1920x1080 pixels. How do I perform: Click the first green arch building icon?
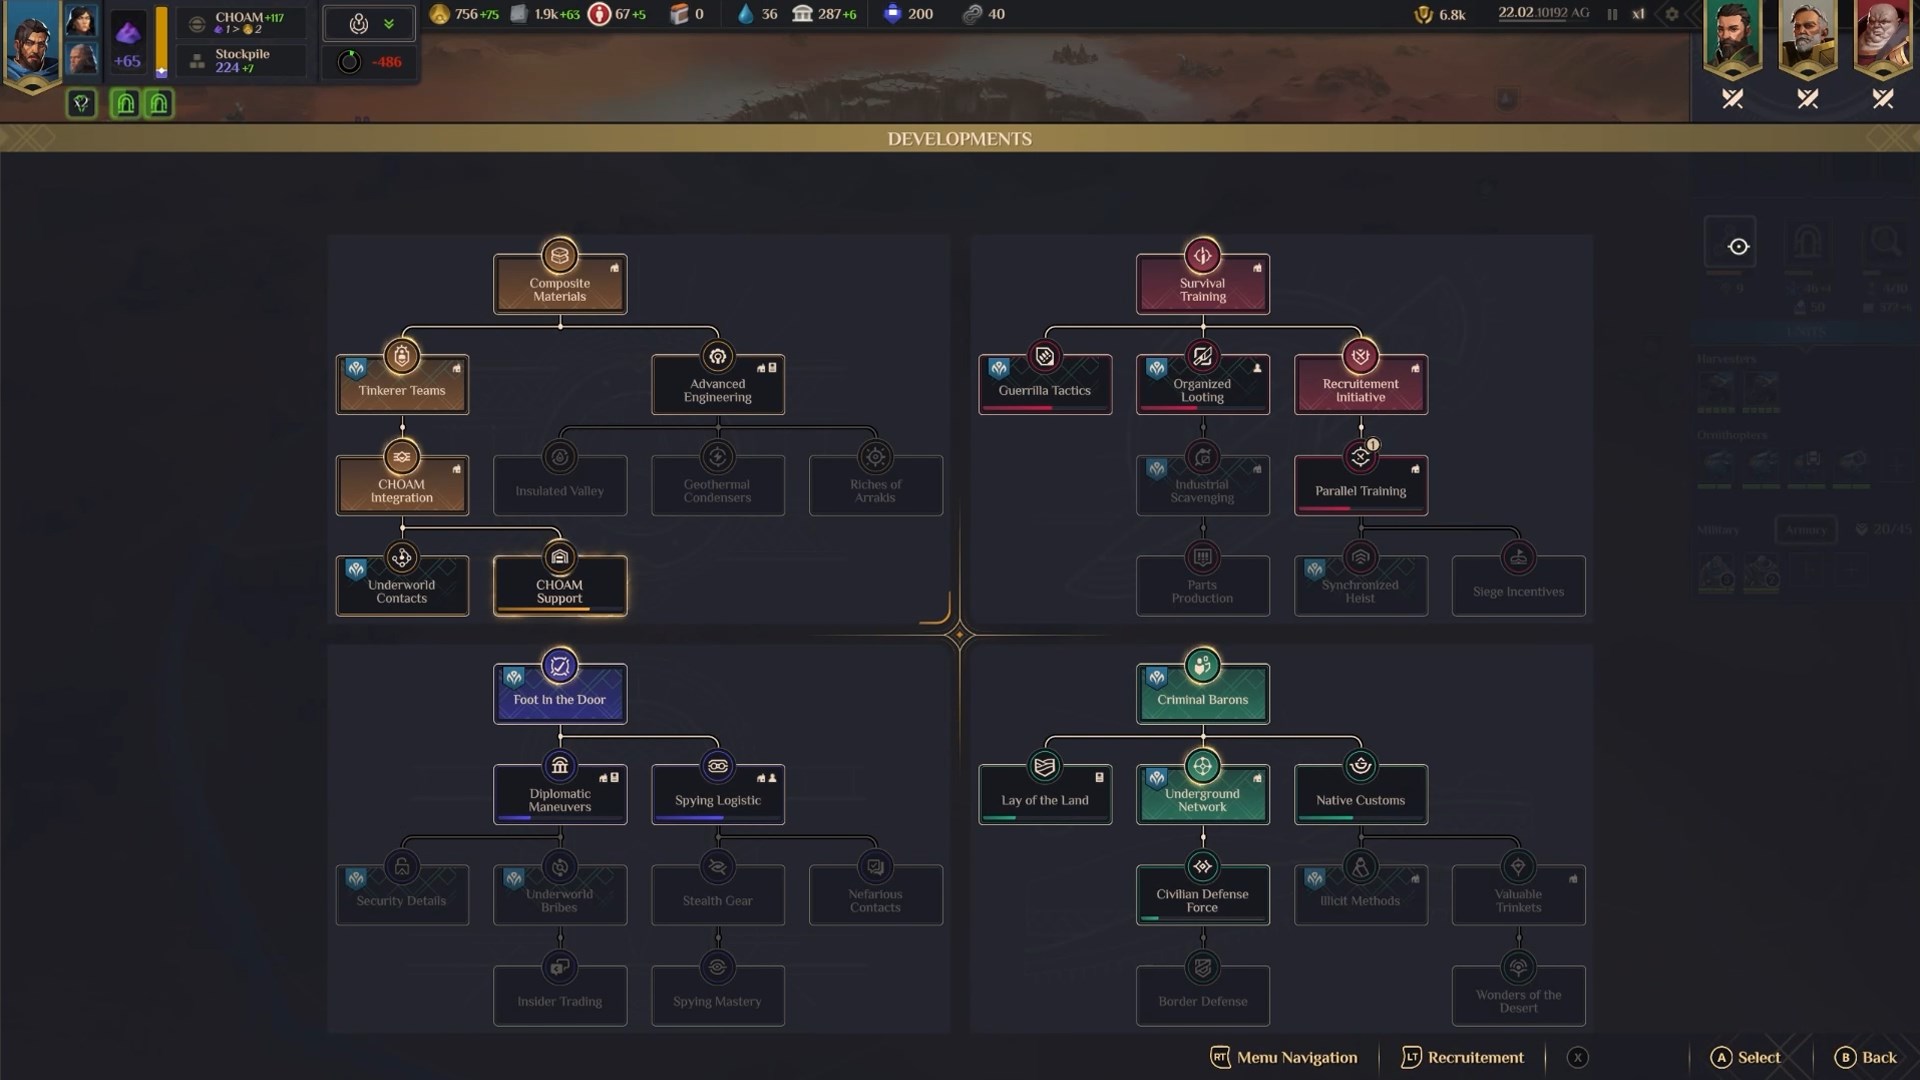click(125, 103)
